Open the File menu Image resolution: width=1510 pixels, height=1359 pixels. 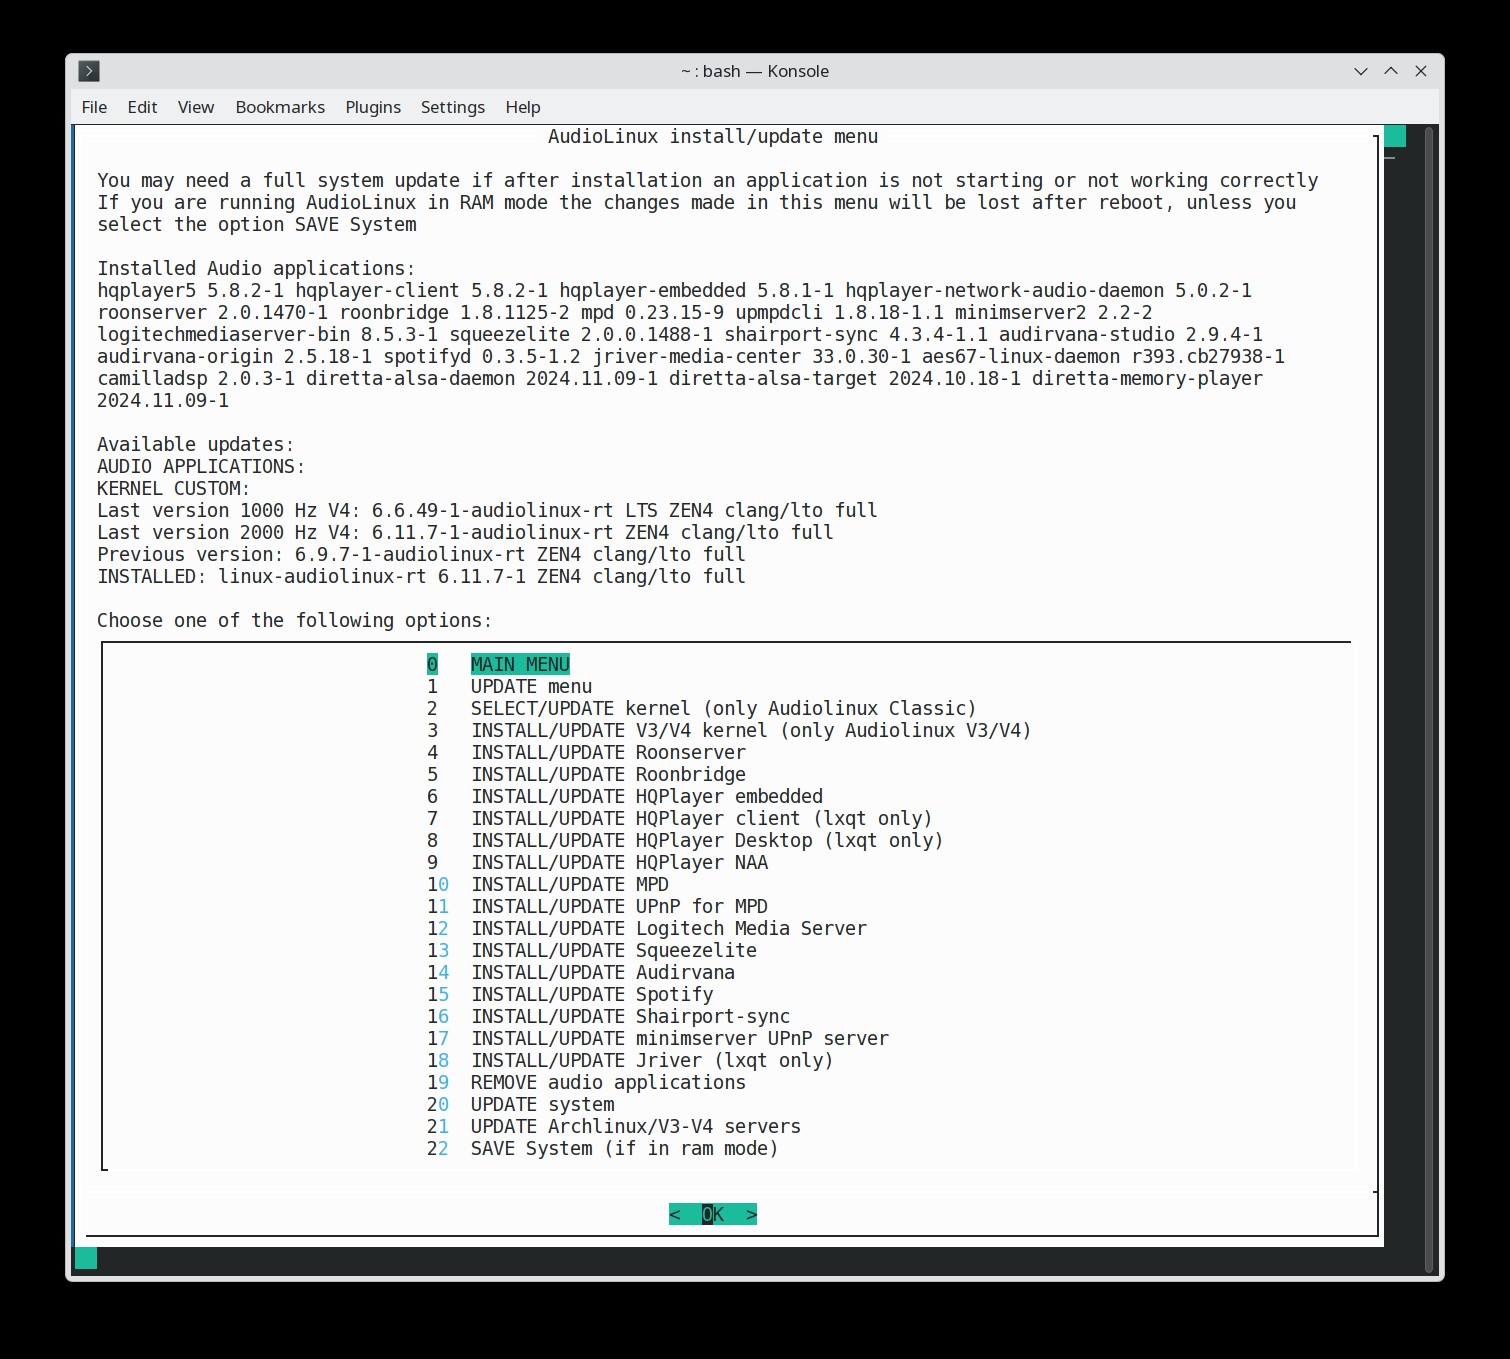point(94,107)
